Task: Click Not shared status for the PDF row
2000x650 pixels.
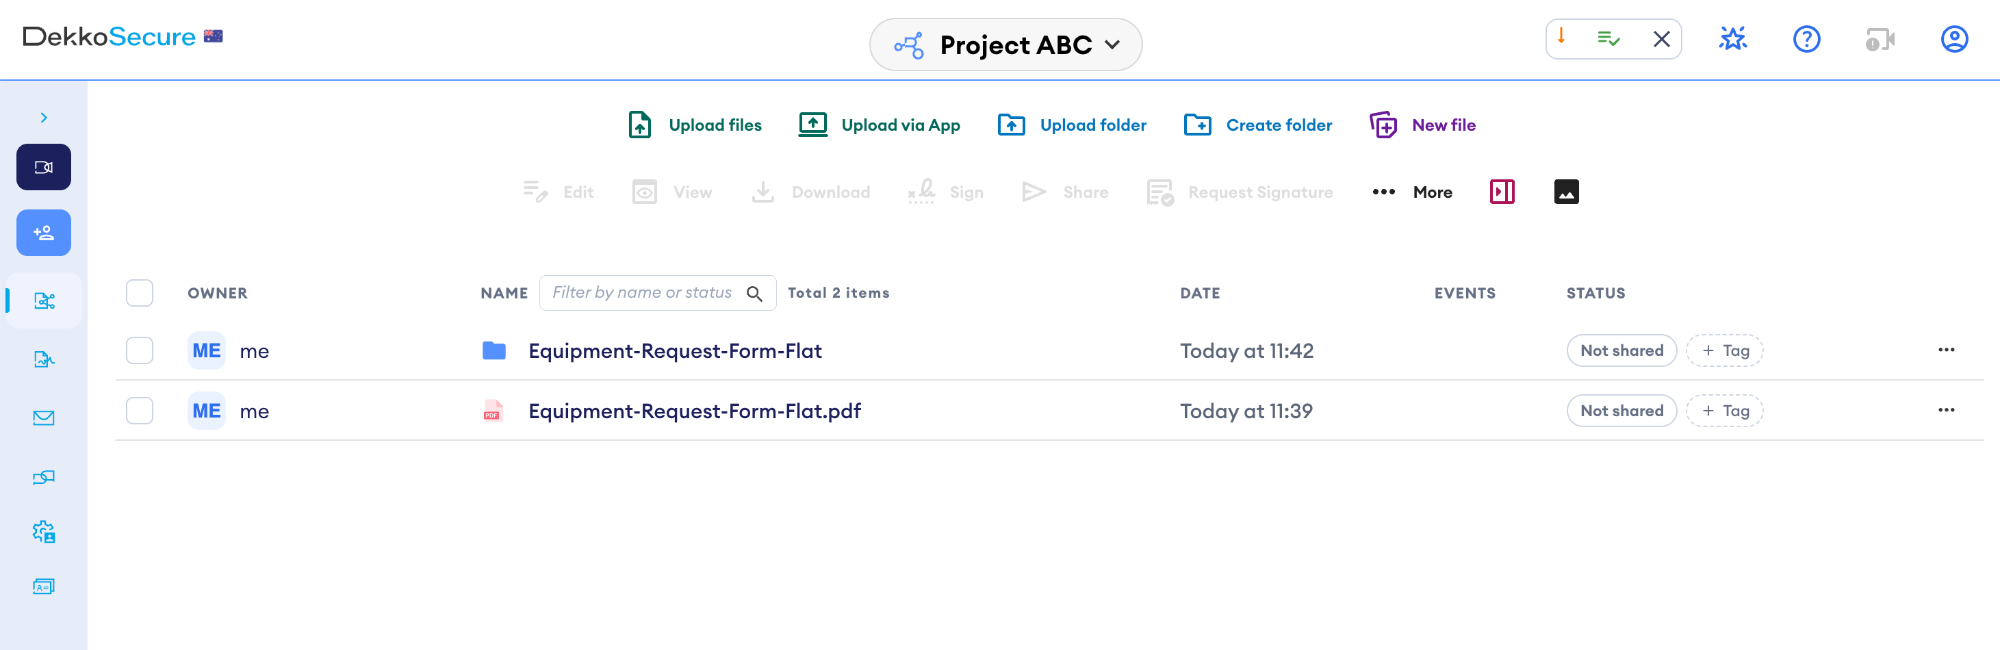Action: click(x=1622, y=411)
